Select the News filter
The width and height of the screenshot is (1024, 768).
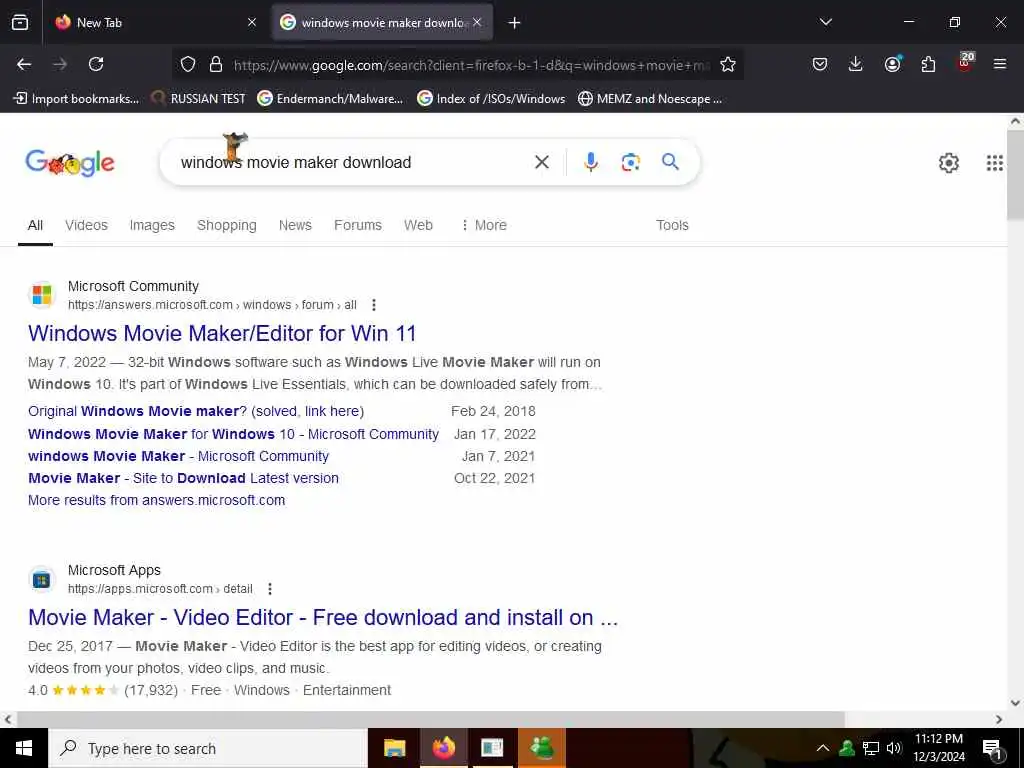[x=295, y=225]
